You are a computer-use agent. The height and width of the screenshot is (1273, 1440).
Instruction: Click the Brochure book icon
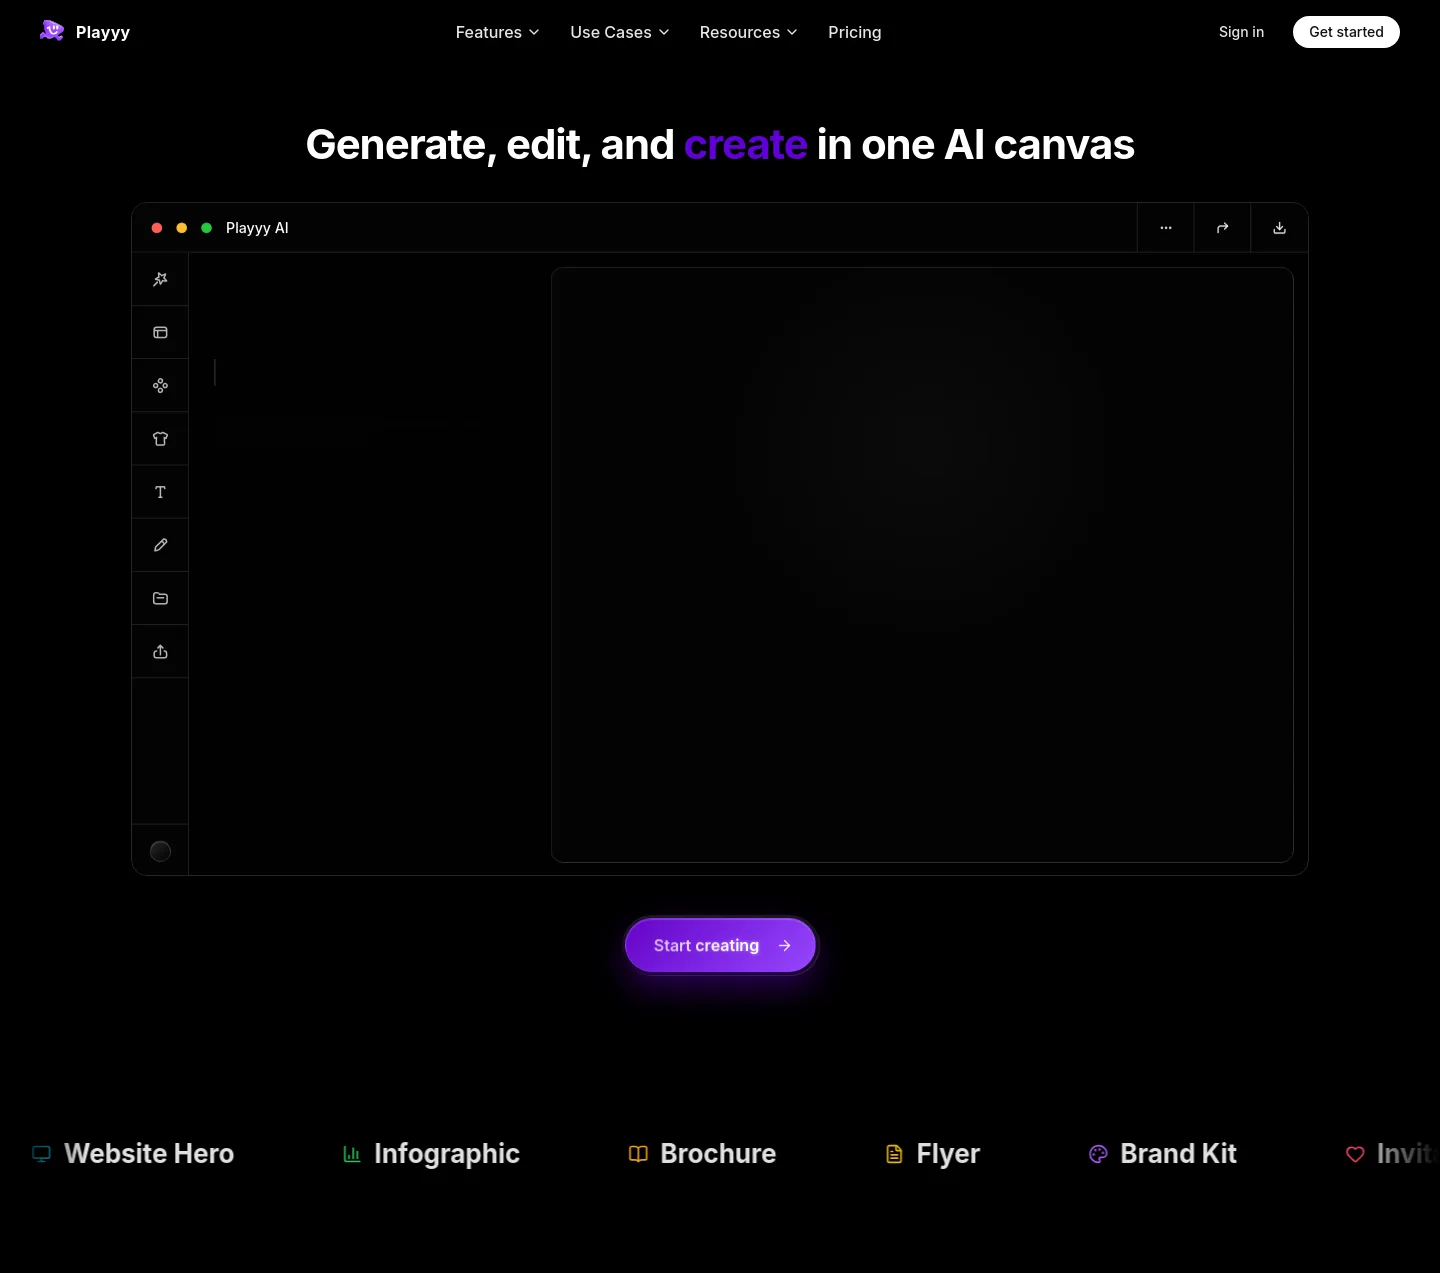(x=638, y=1154)
